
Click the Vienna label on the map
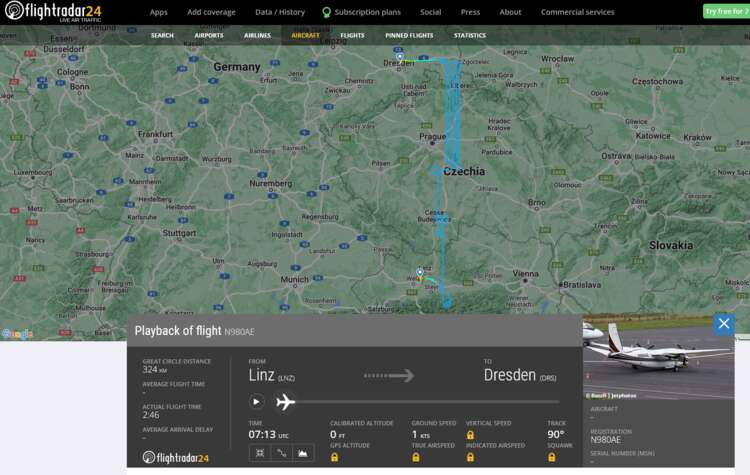pos(525,274)
